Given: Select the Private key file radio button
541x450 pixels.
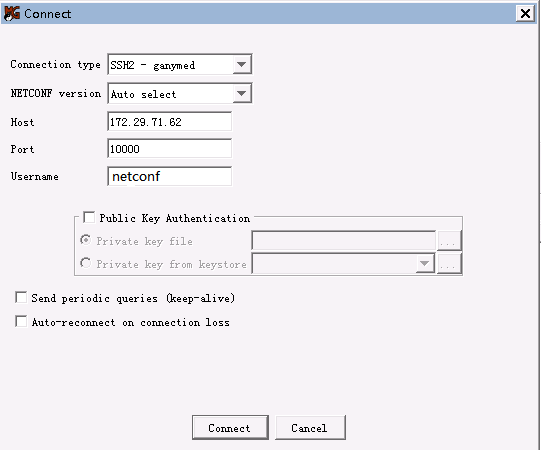Looking at the screenshot, I should click(x=86, y=240).
